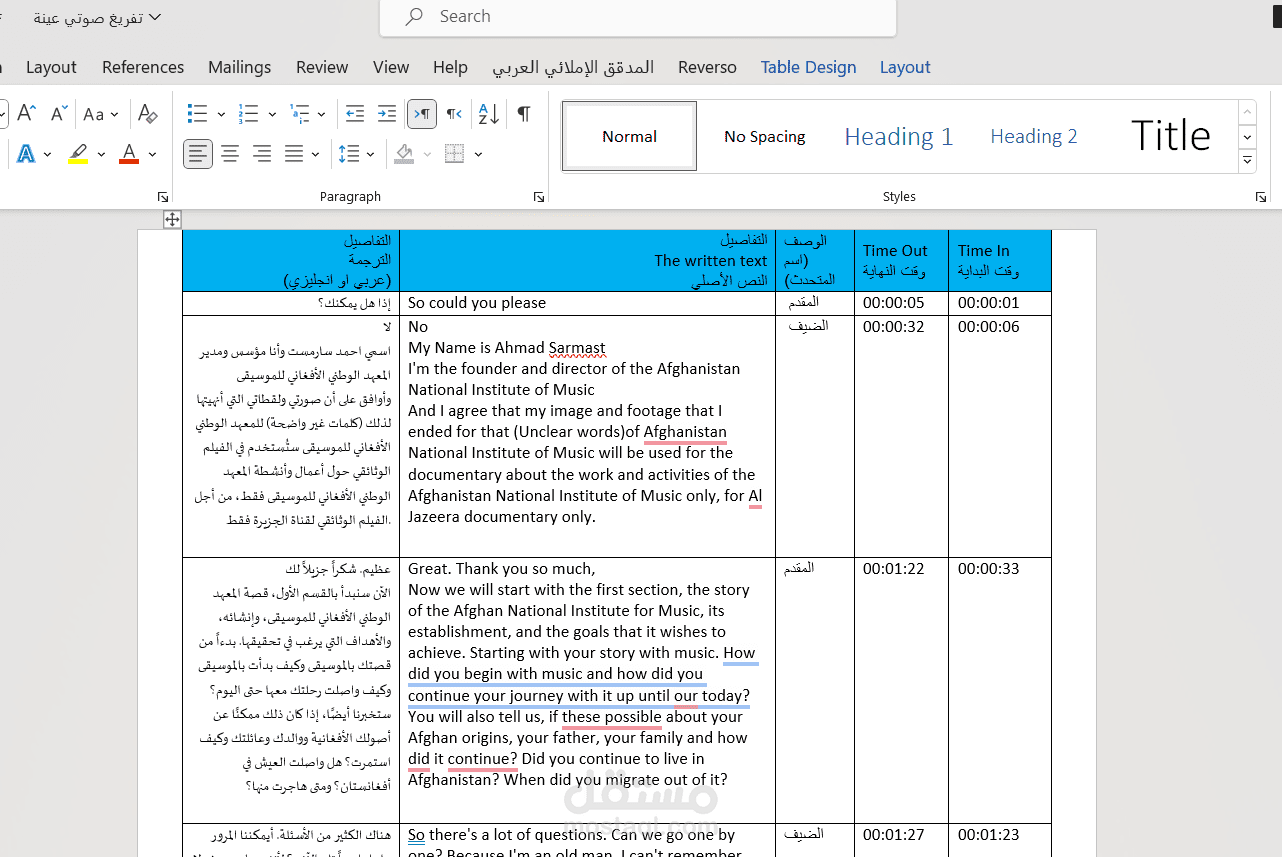
Task: Open Font dialog launcher
Action: point(163,197)
